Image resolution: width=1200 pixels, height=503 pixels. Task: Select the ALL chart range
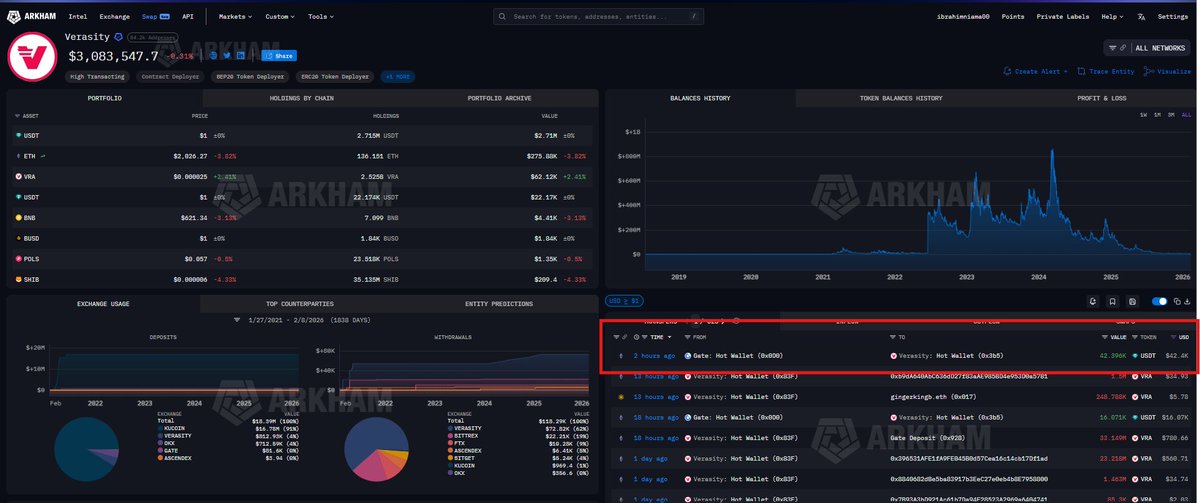coord(1187,115)
